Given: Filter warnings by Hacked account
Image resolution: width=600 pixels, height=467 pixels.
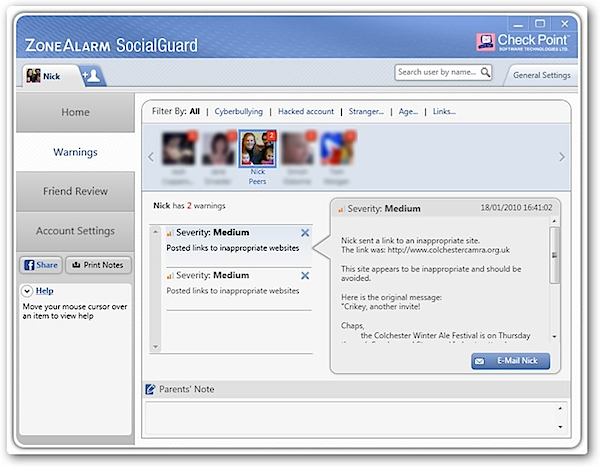Looking at the screenshot, I should coord(306,111).
